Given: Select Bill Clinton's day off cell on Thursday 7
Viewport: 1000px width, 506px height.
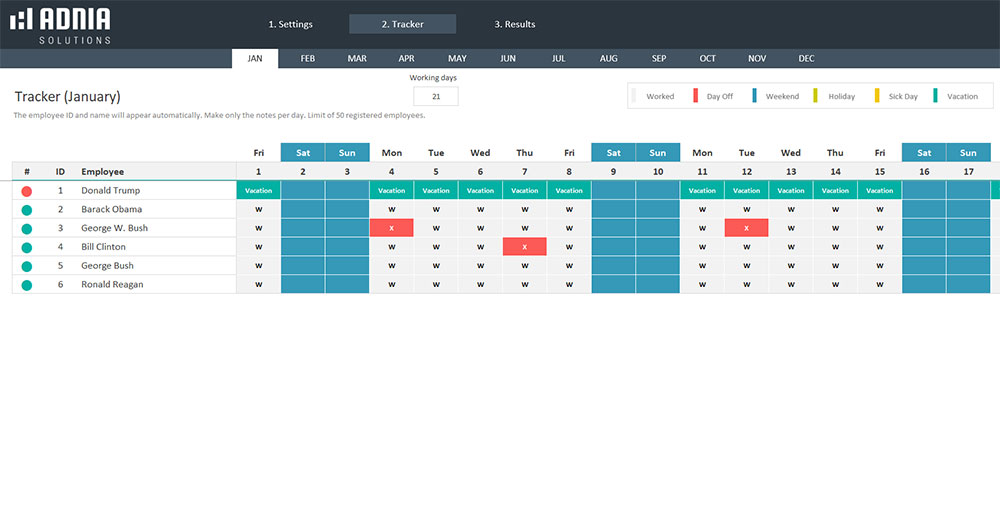Looking at the screenshot, I should coord(525,247).
